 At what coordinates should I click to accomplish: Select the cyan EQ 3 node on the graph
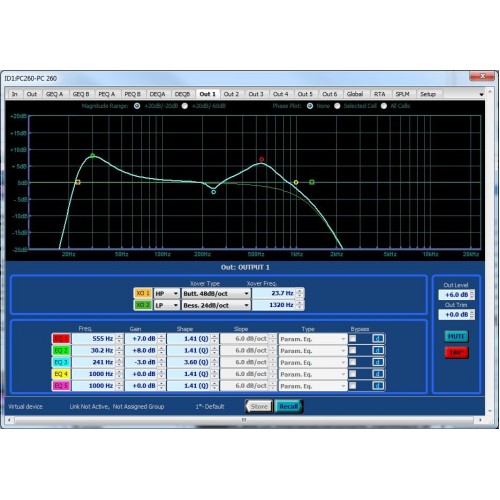pos(214,192)
